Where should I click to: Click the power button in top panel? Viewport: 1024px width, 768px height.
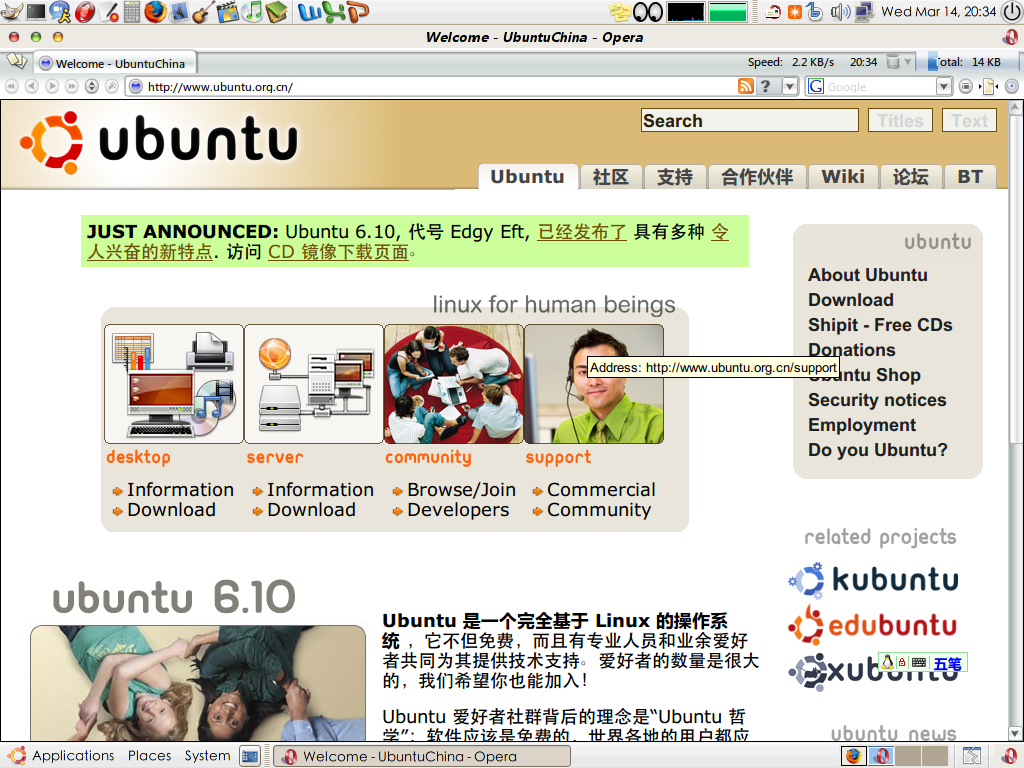click(1012, 11)
